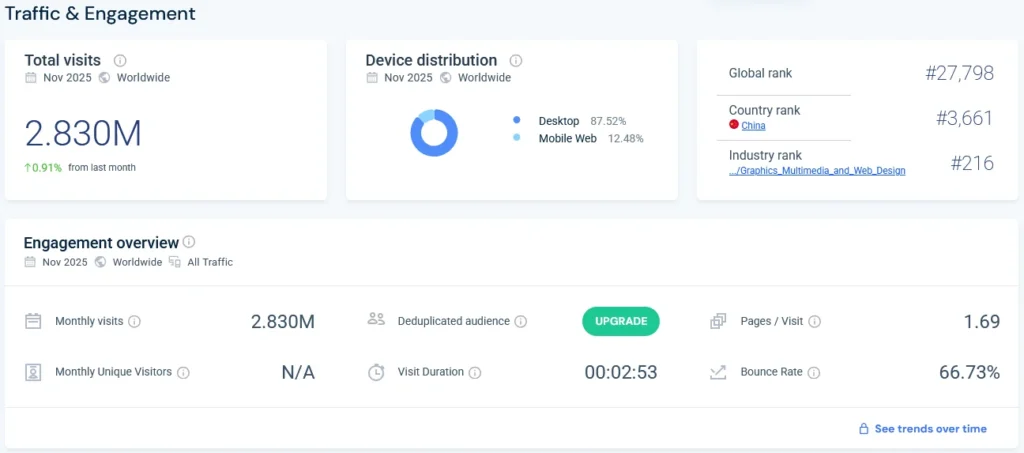1024x453 pixels.
Task: Open Graphics Multimedia and Web Design link
Action: tap(817, 171)
